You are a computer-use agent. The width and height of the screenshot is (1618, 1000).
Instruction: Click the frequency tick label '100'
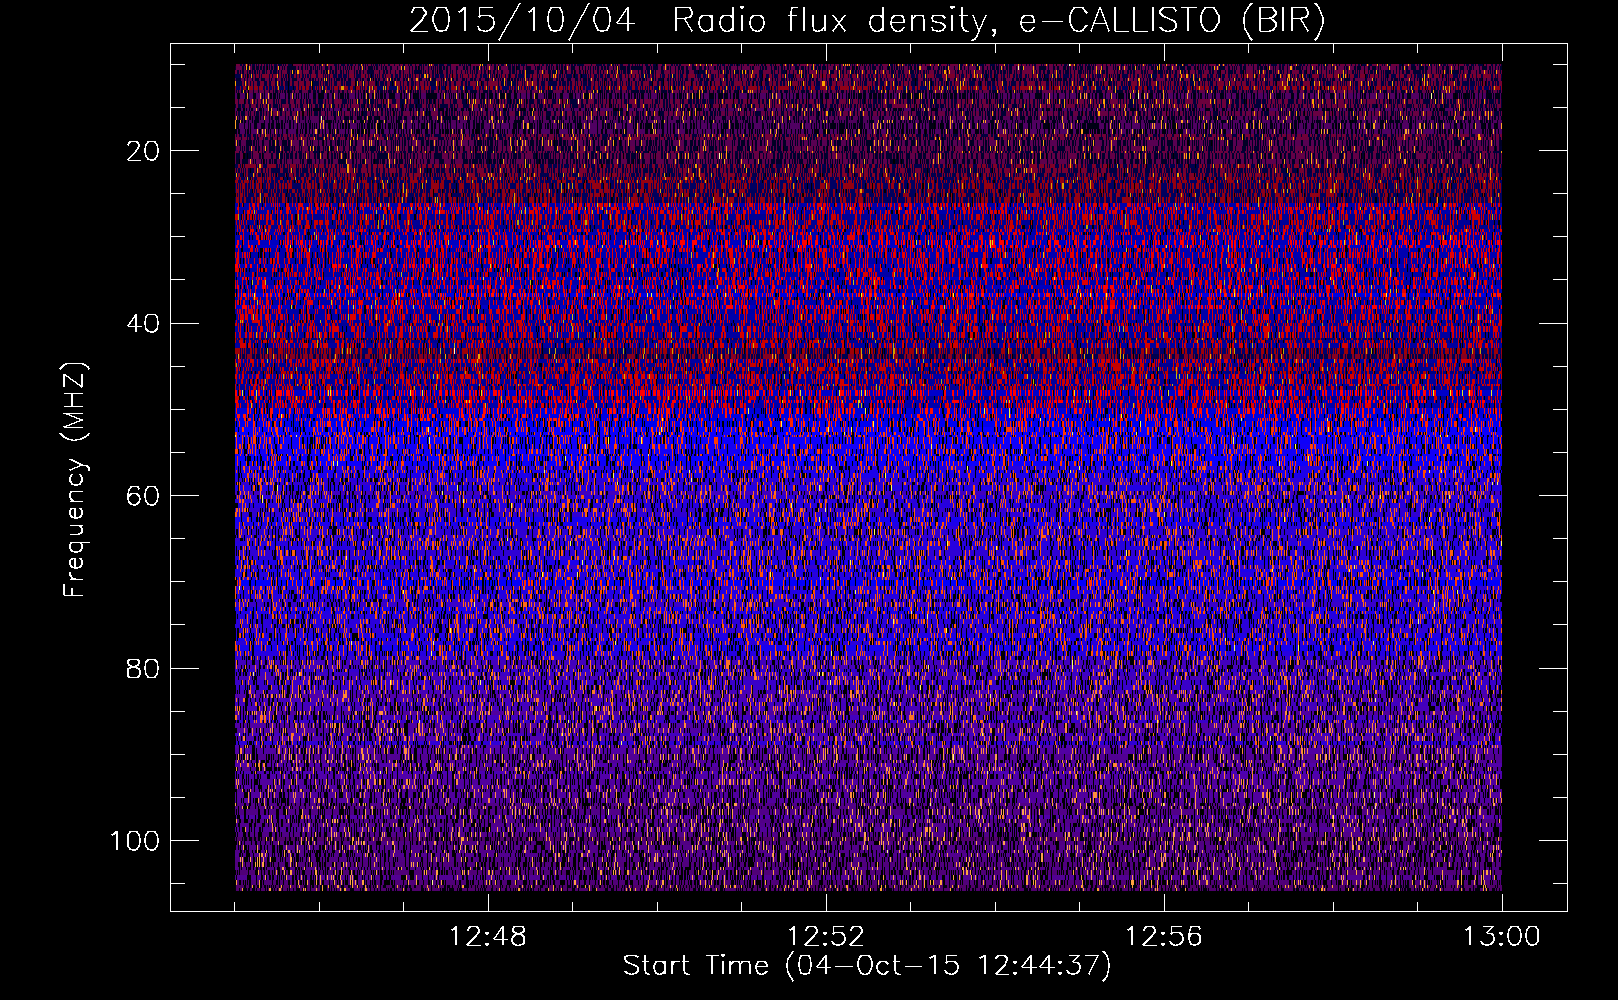coord(135,841)
